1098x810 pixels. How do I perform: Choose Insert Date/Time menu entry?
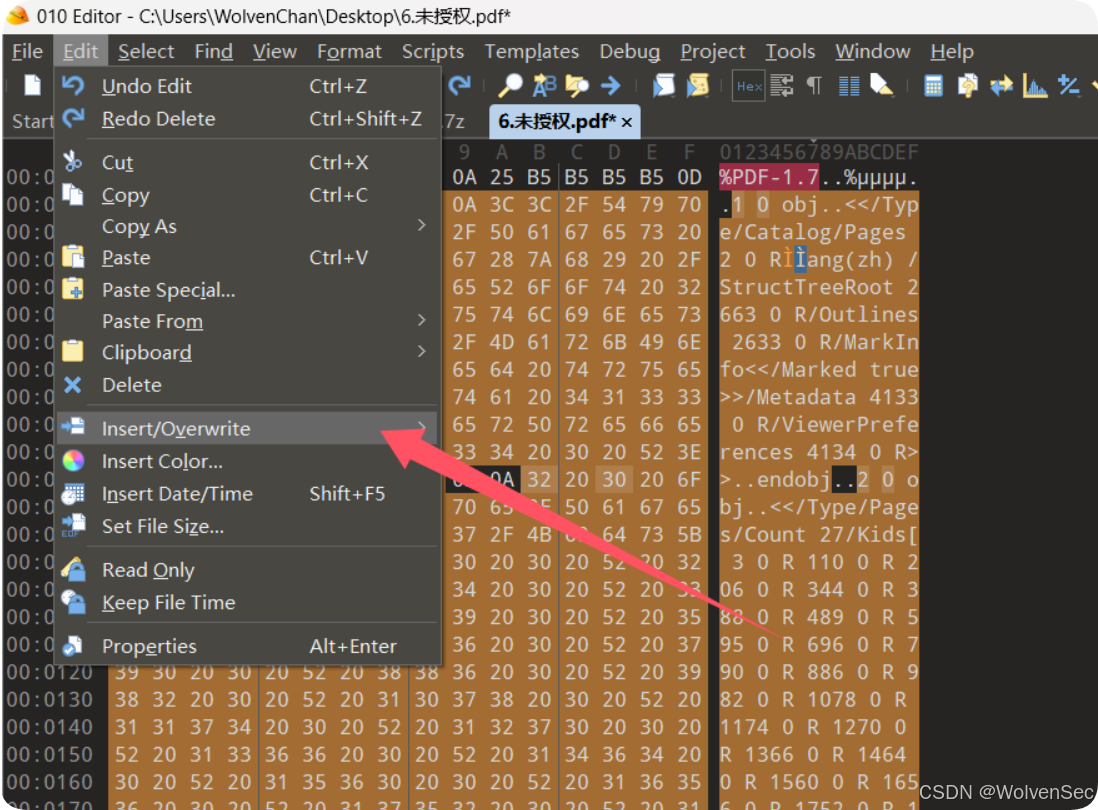point(247,494)
